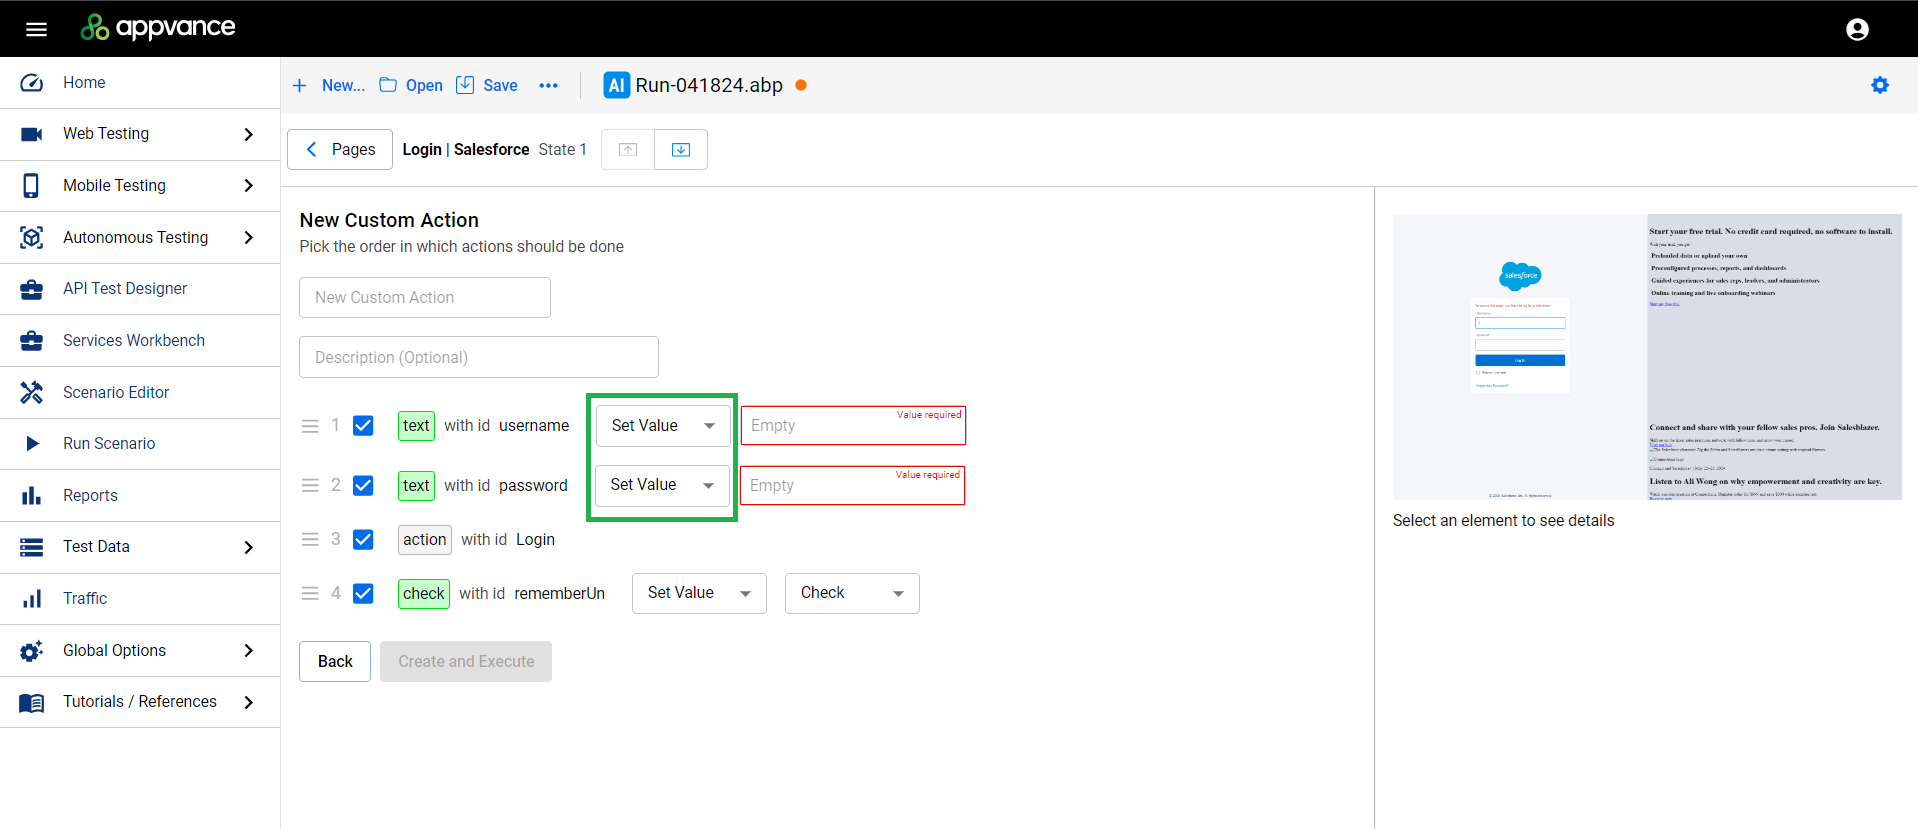Uncheck the rememberUn action checkbox
The image size is (1918, 829).
(363, 593)
